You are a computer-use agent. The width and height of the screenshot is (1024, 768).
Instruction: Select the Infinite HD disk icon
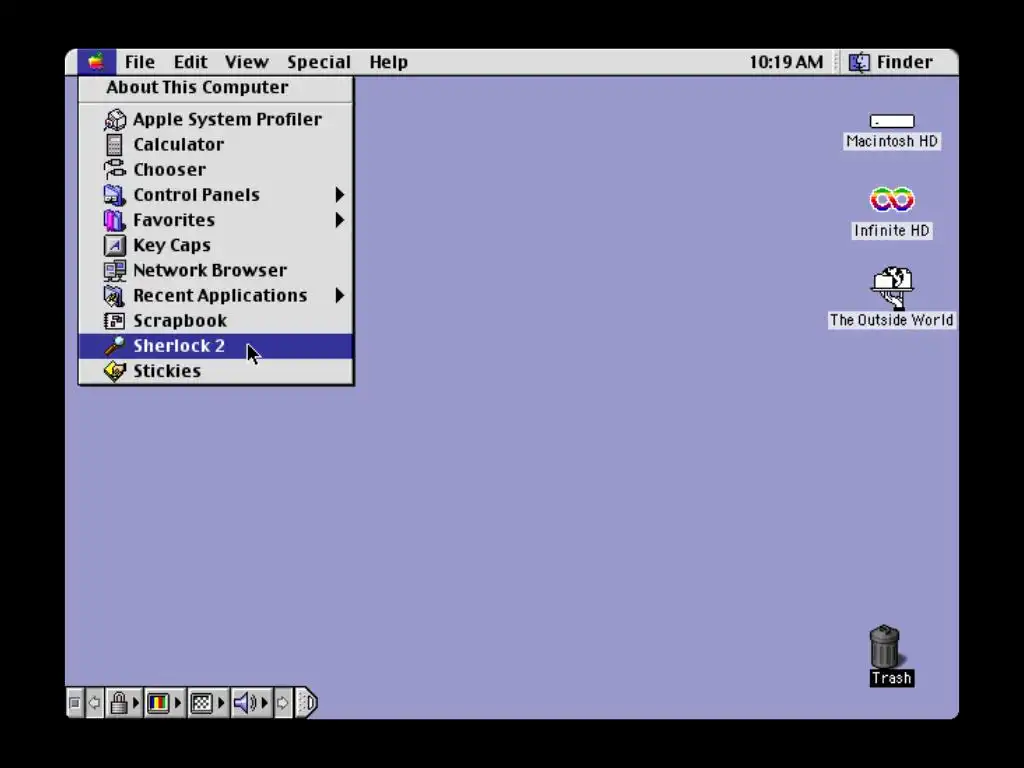891,212
